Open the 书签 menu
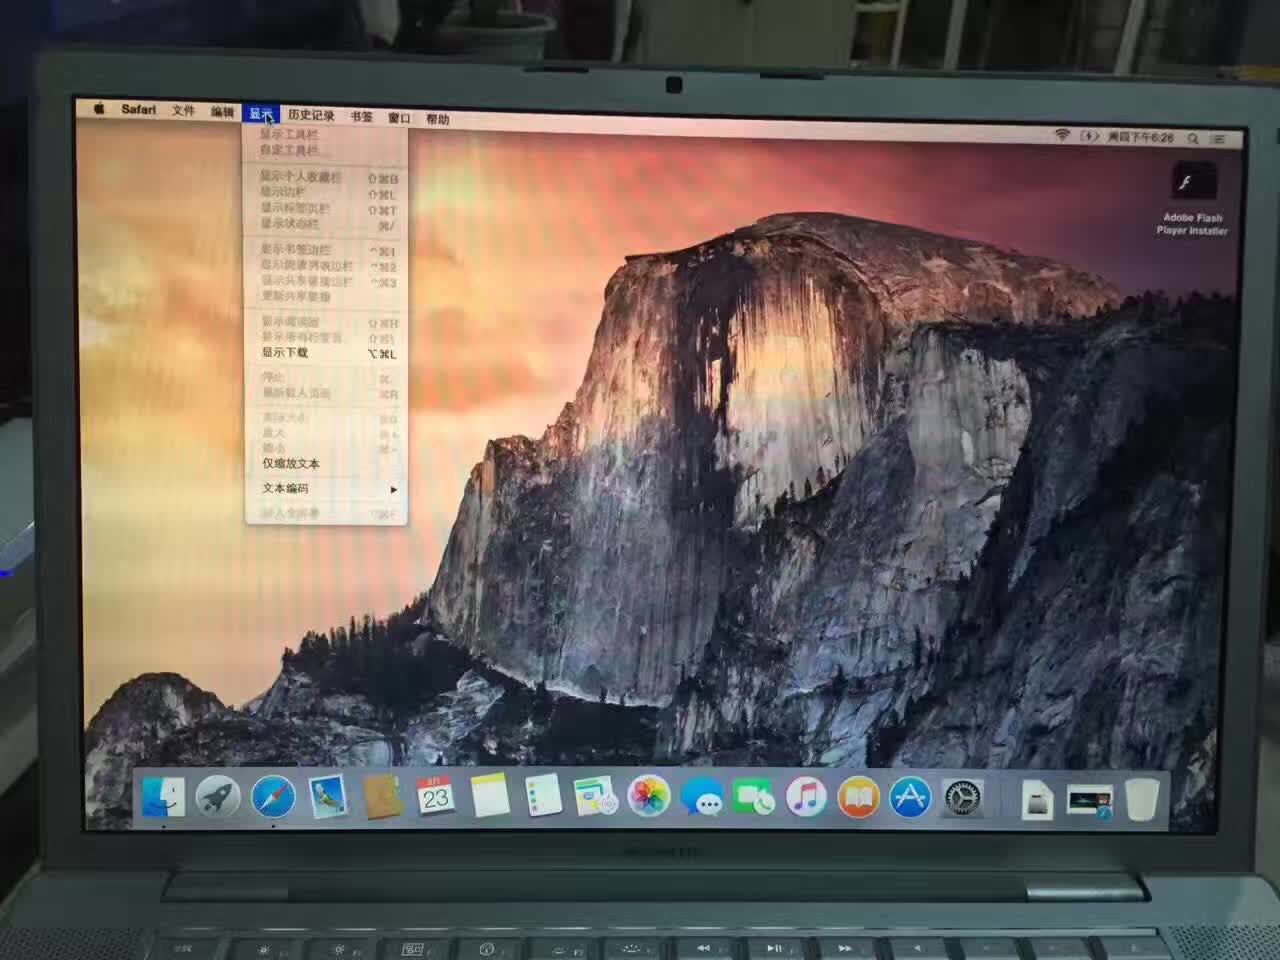The height and width of the screenshot is (960, 1280). pyautogui.click(x=361, y=117)
